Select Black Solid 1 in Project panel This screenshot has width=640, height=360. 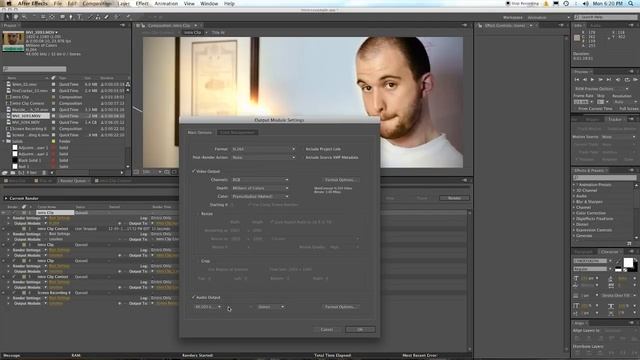[29, 160]
